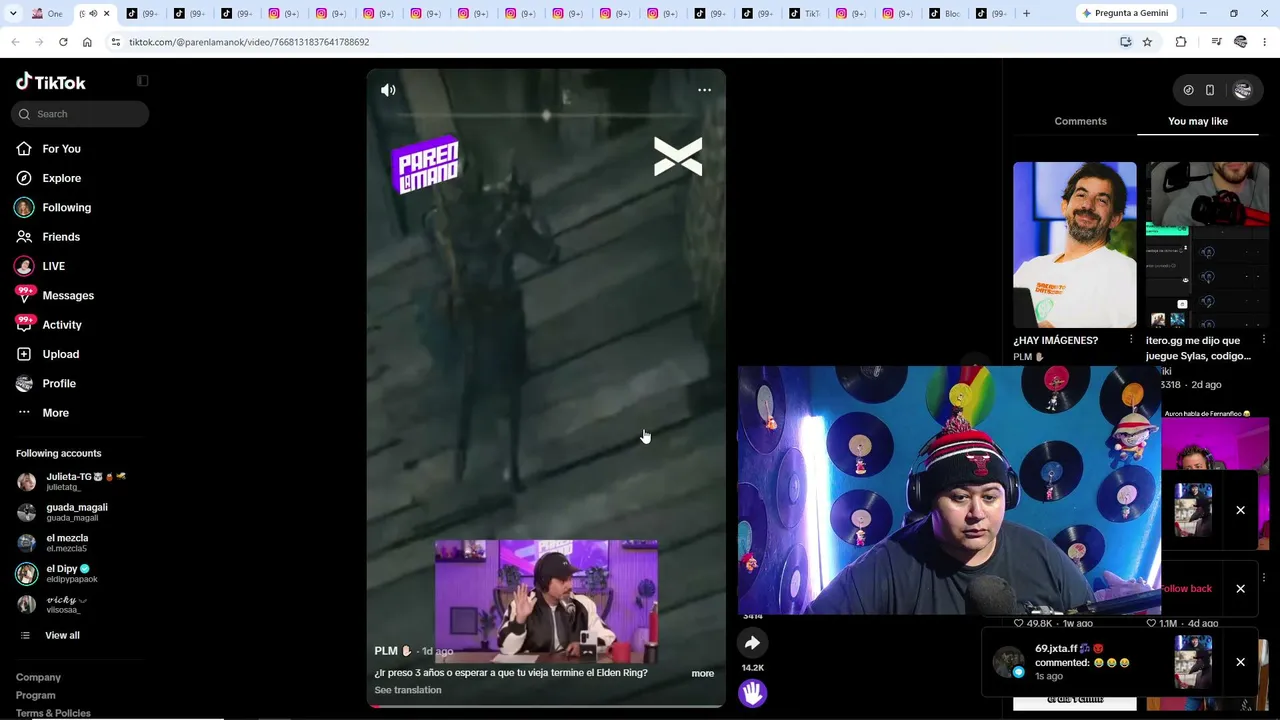Mute the video with the speaker icon
Image resolution: width=1280 pixels, height=720 pixels.
coord(388,90)
